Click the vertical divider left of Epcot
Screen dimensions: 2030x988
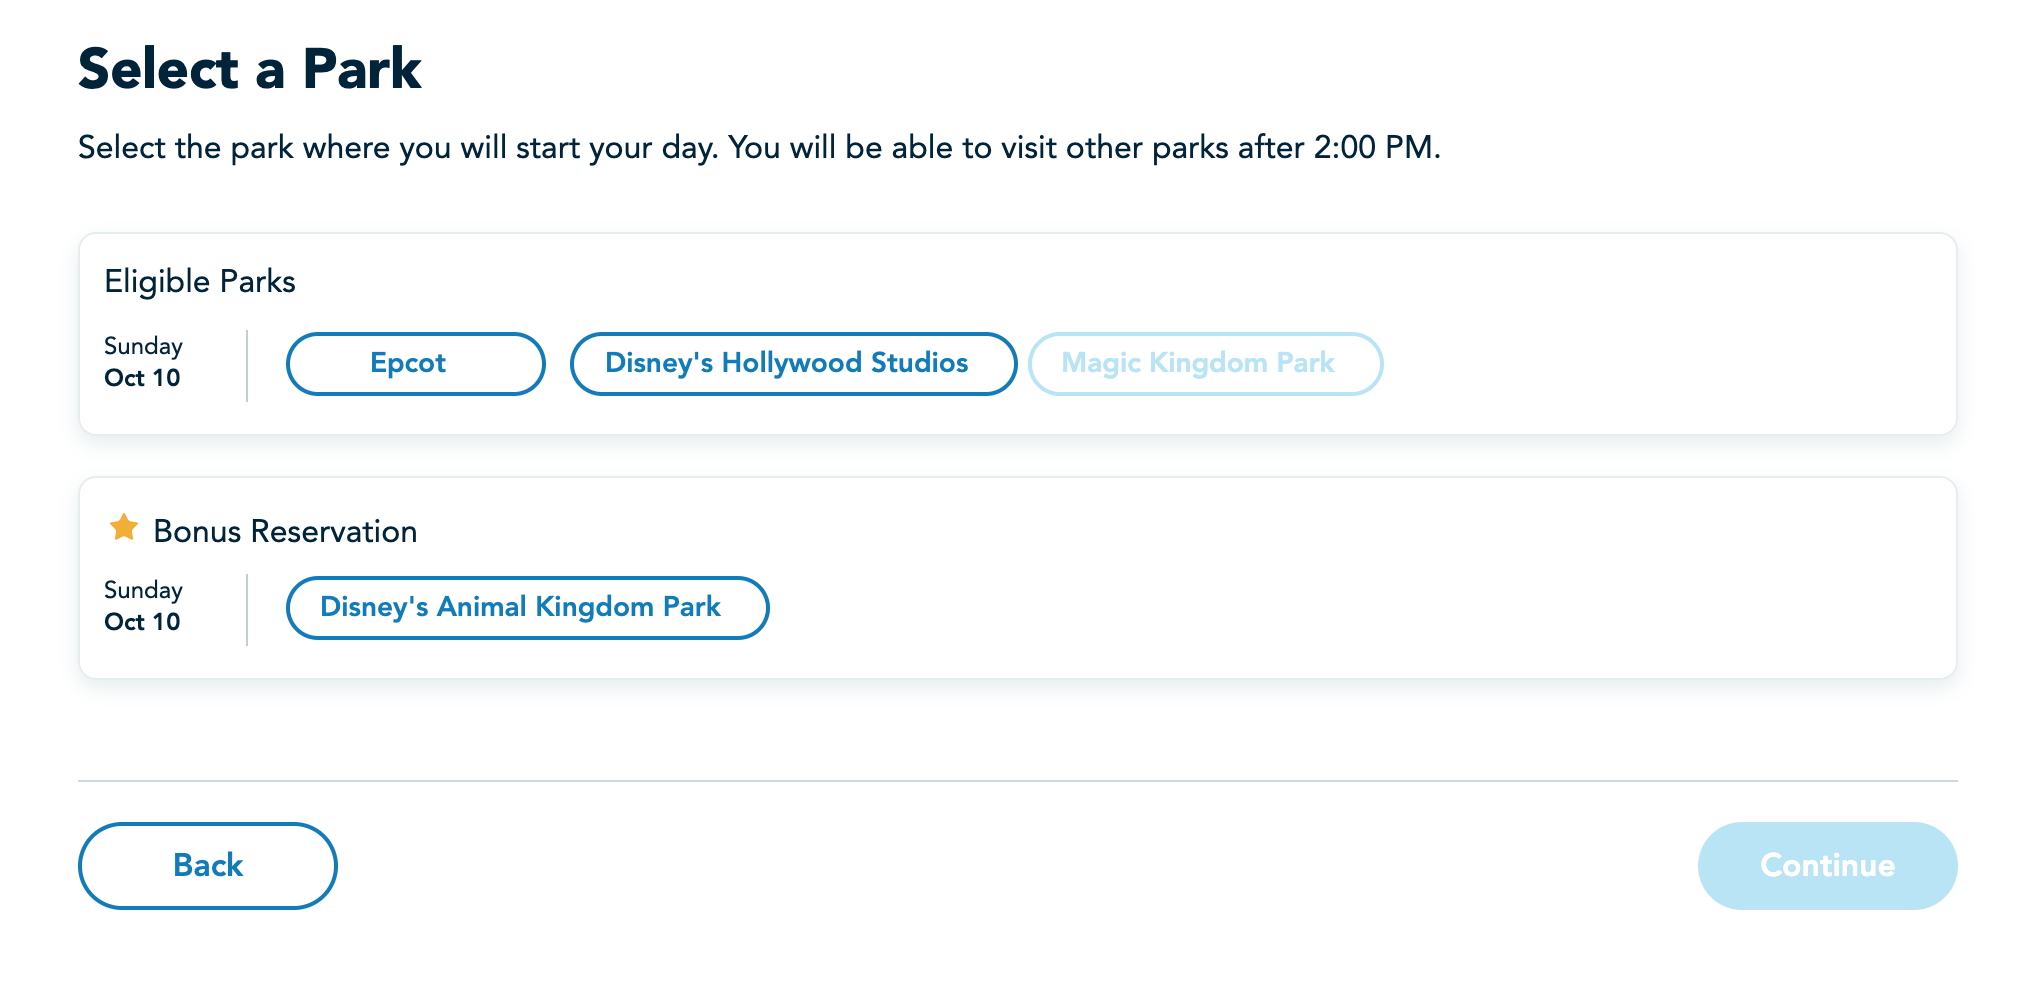tap(247, 365)
